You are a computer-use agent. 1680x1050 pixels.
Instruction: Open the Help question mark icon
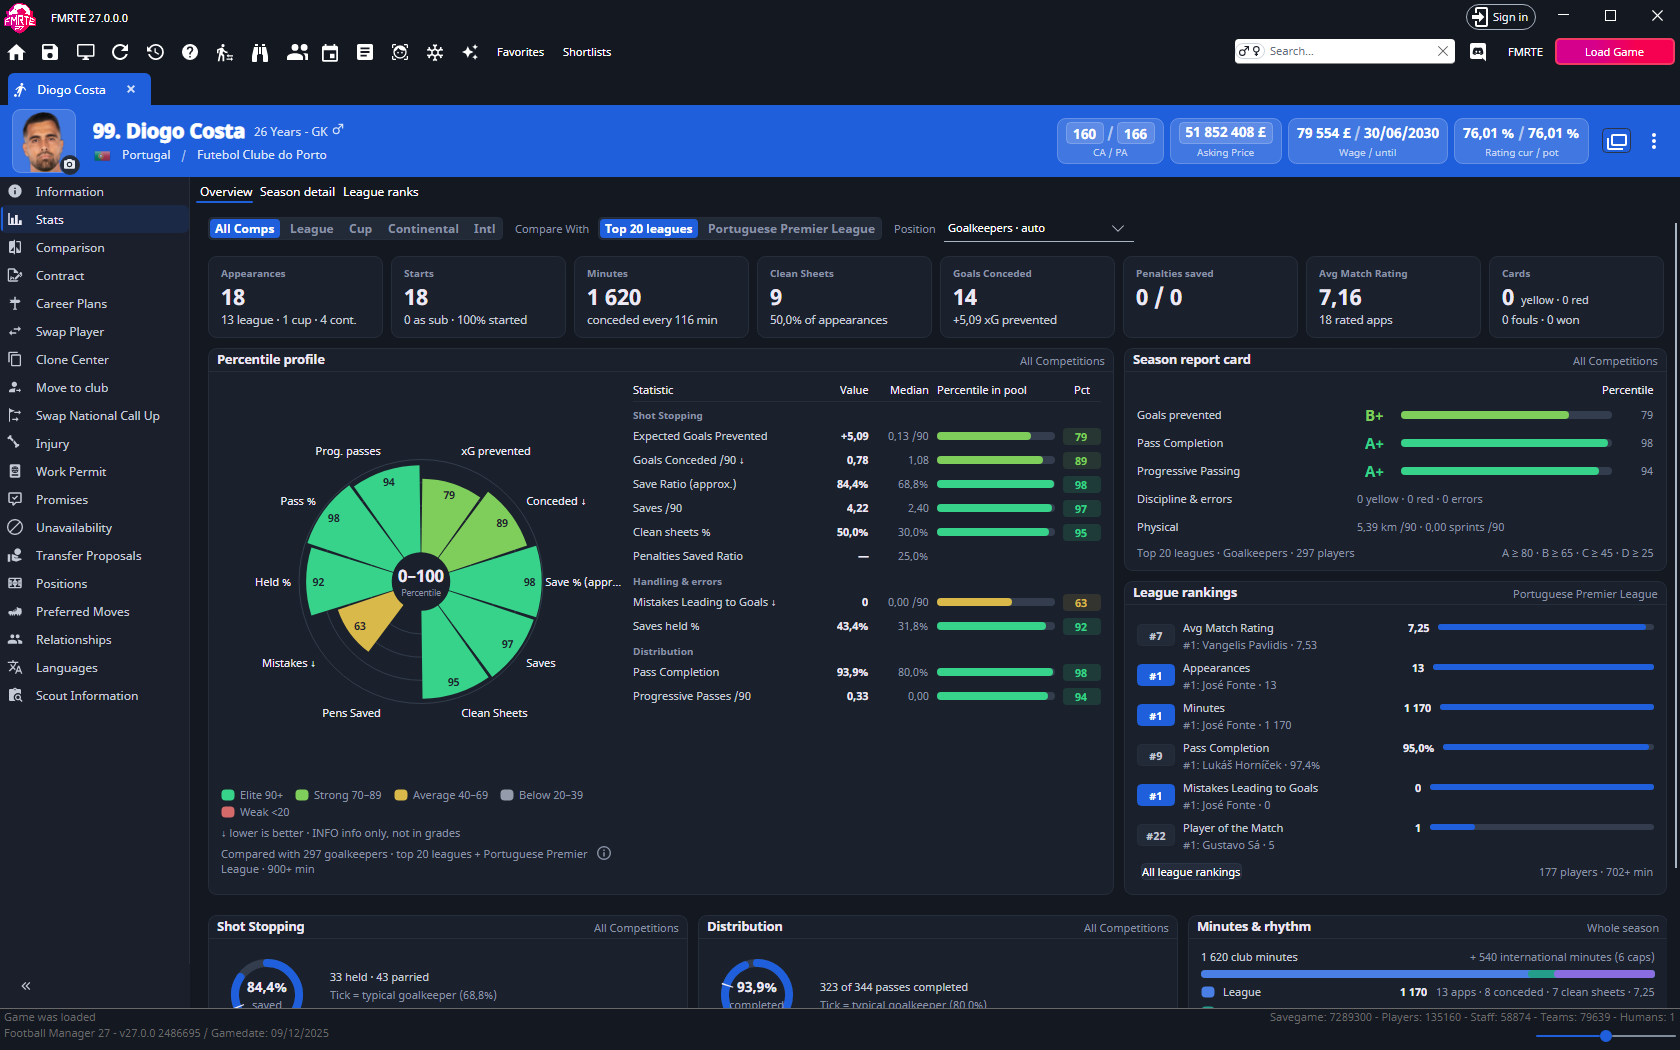[x=190, y=52]
